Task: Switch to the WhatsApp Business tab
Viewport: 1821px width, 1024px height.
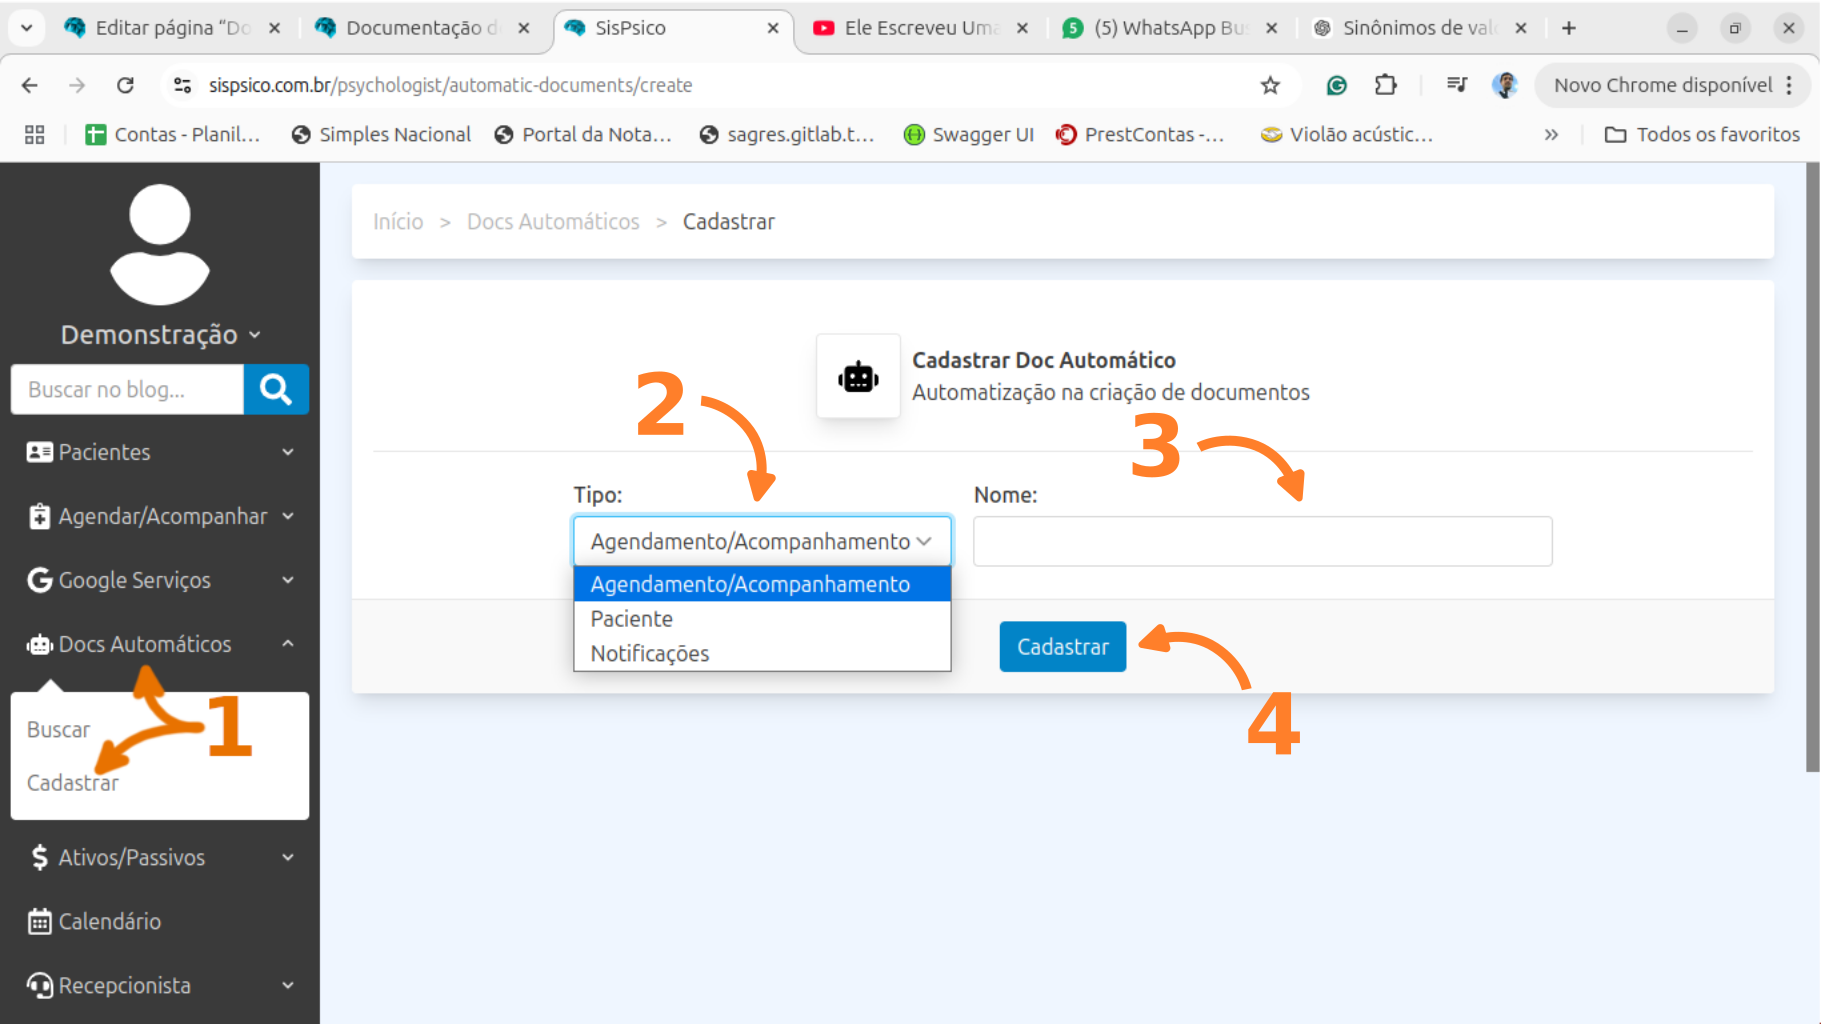Action: click(1169, 28)
